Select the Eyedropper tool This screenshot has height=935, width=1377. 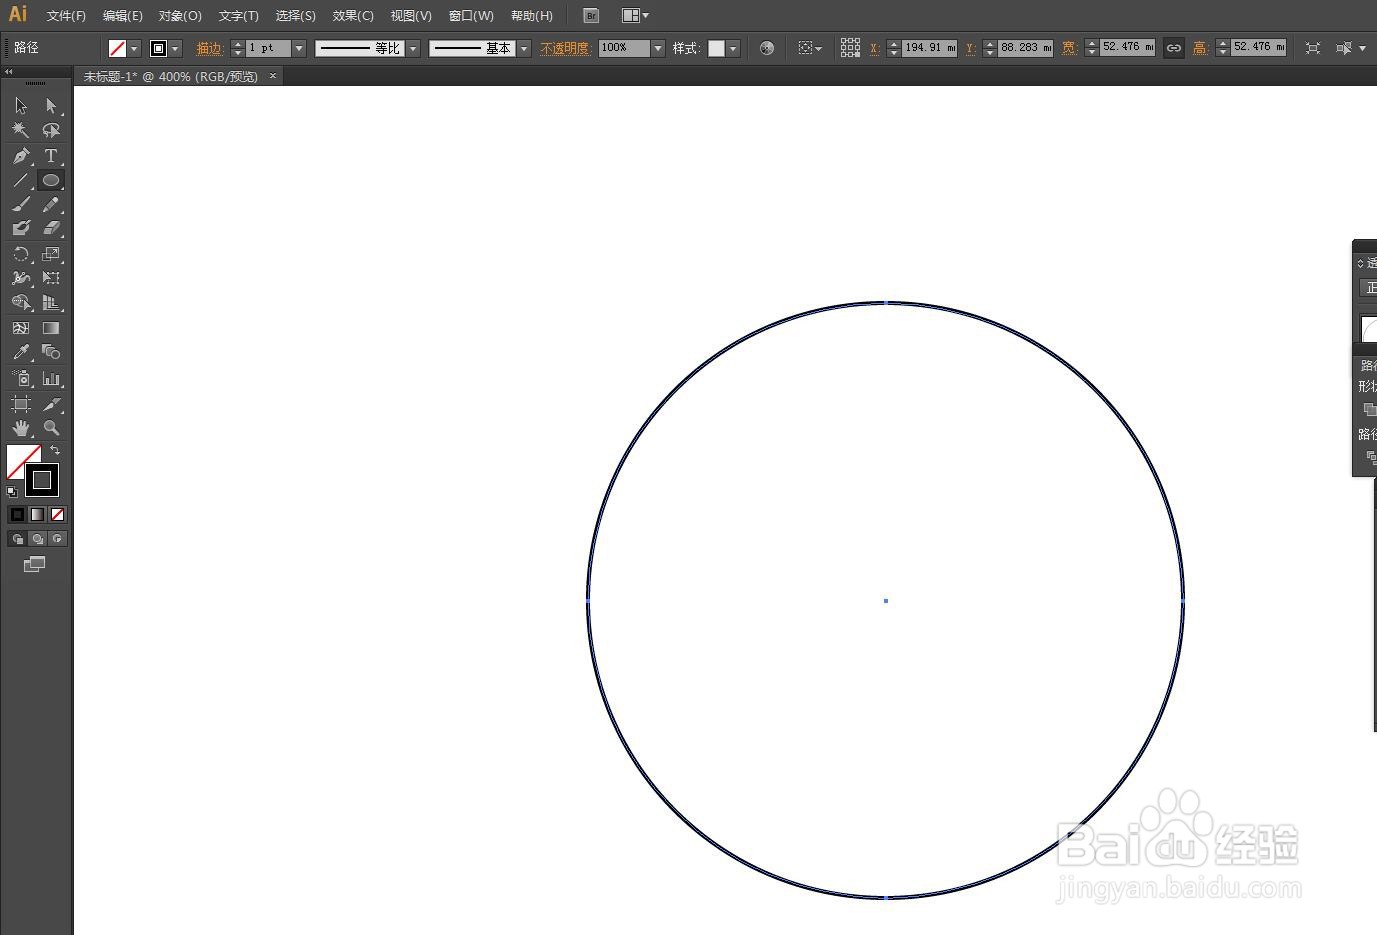(x=21, y=352)
